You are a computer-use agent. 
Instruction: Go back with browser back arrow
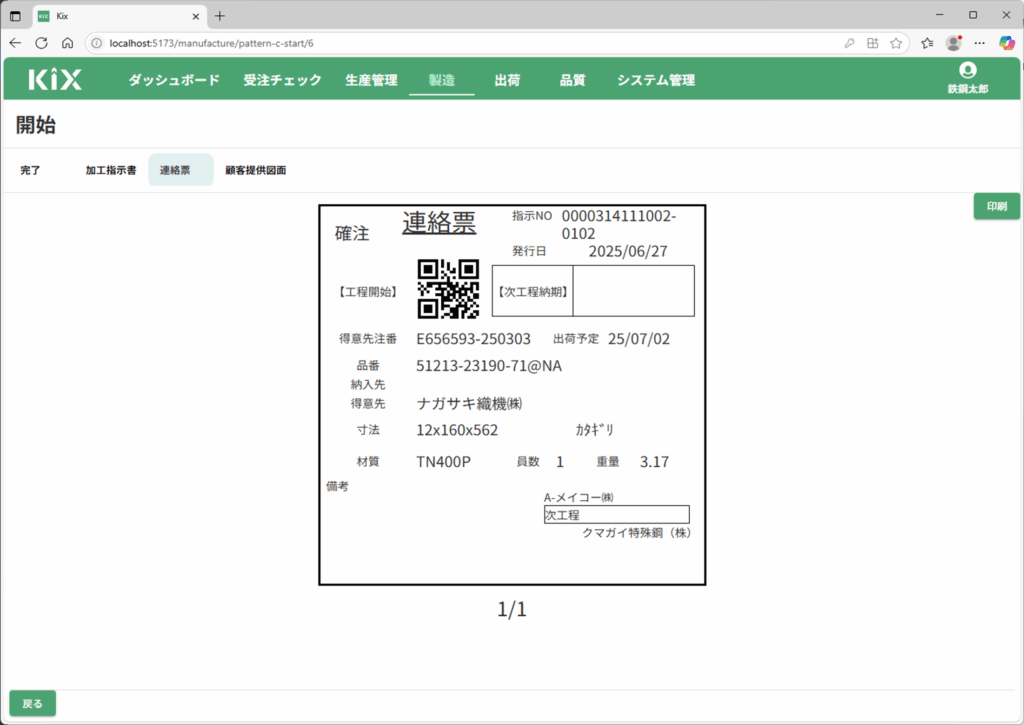pyautogui.click(x=15, y=43)
